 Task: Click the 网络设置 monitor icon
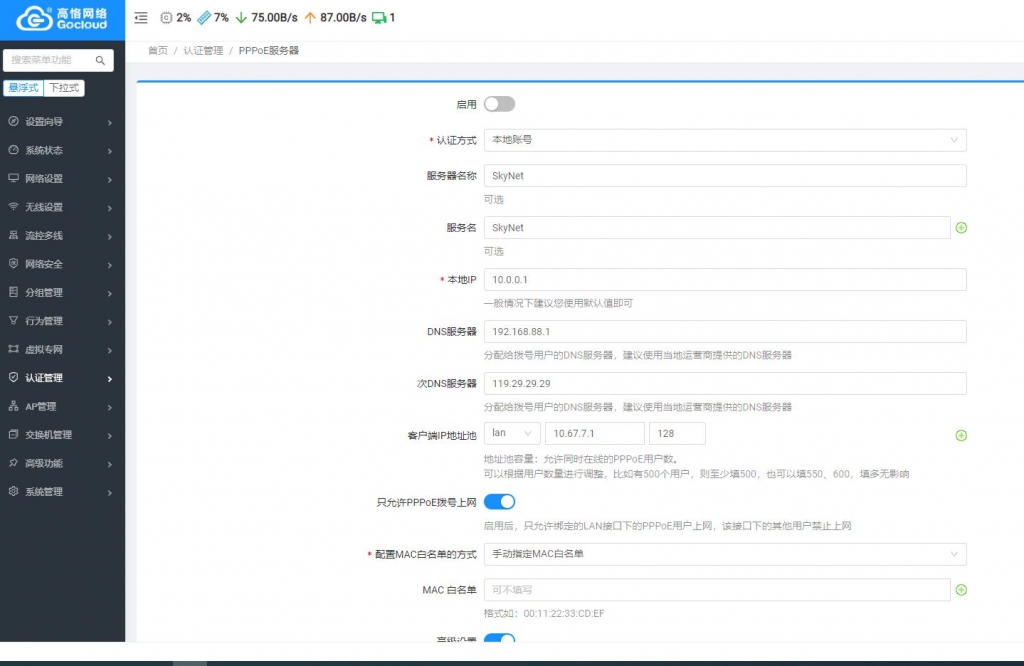[13, 178]
